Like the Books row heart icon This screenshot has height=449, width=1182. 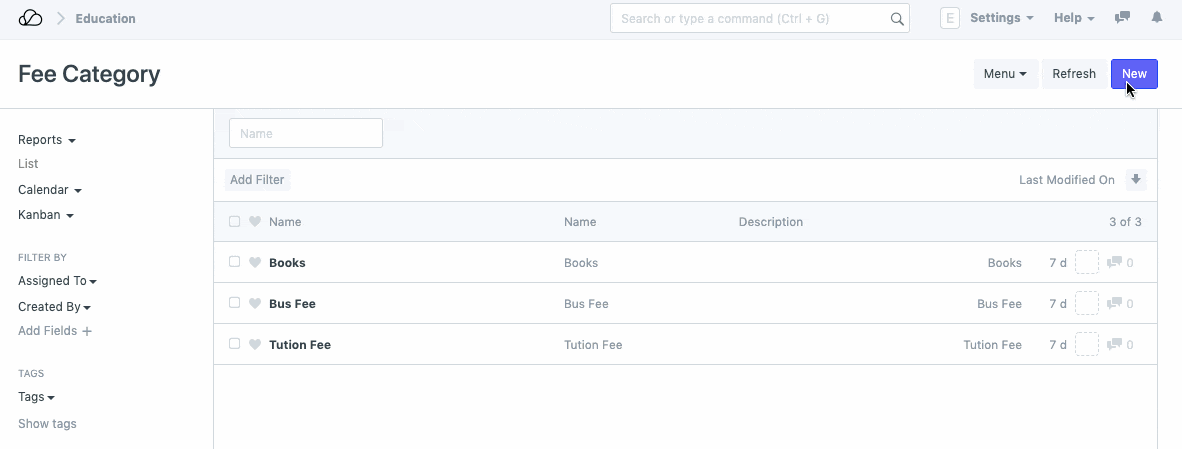tap(255, 263)
